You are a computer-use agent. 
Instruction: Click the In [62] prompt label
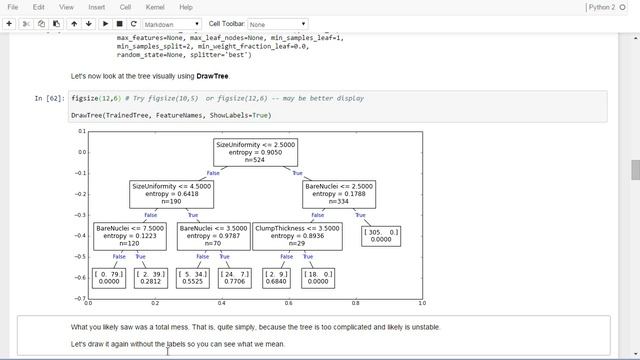click(x=49, y=98)
